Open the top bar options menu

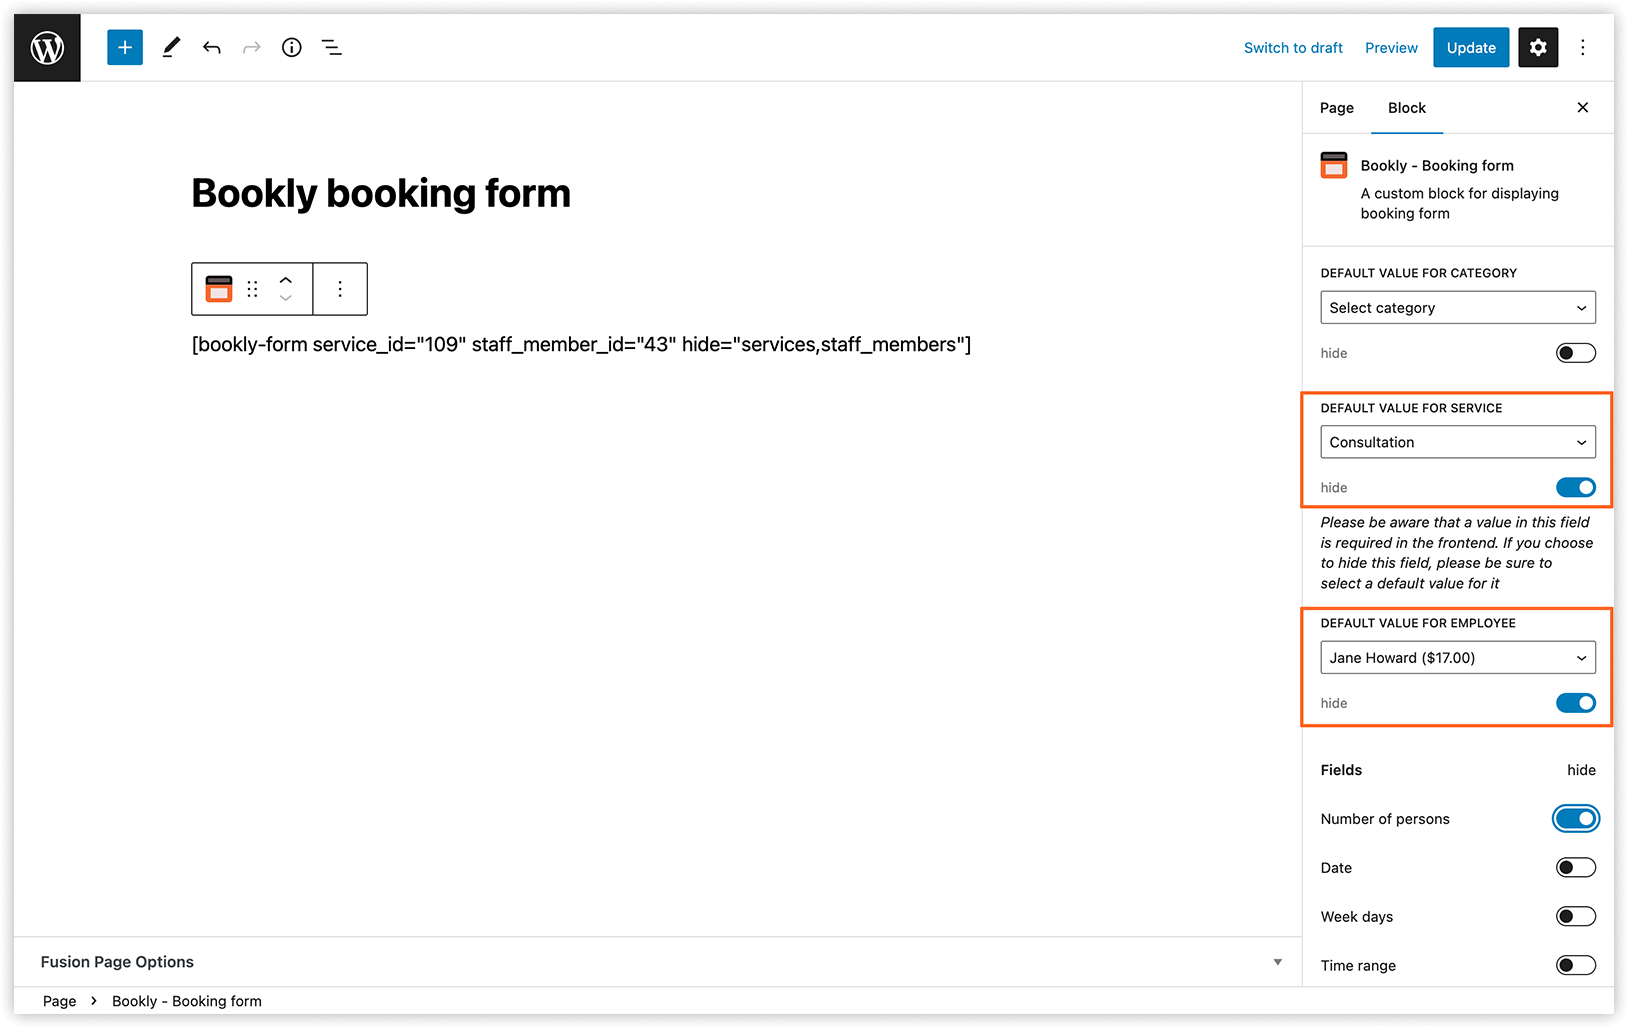1583,47
